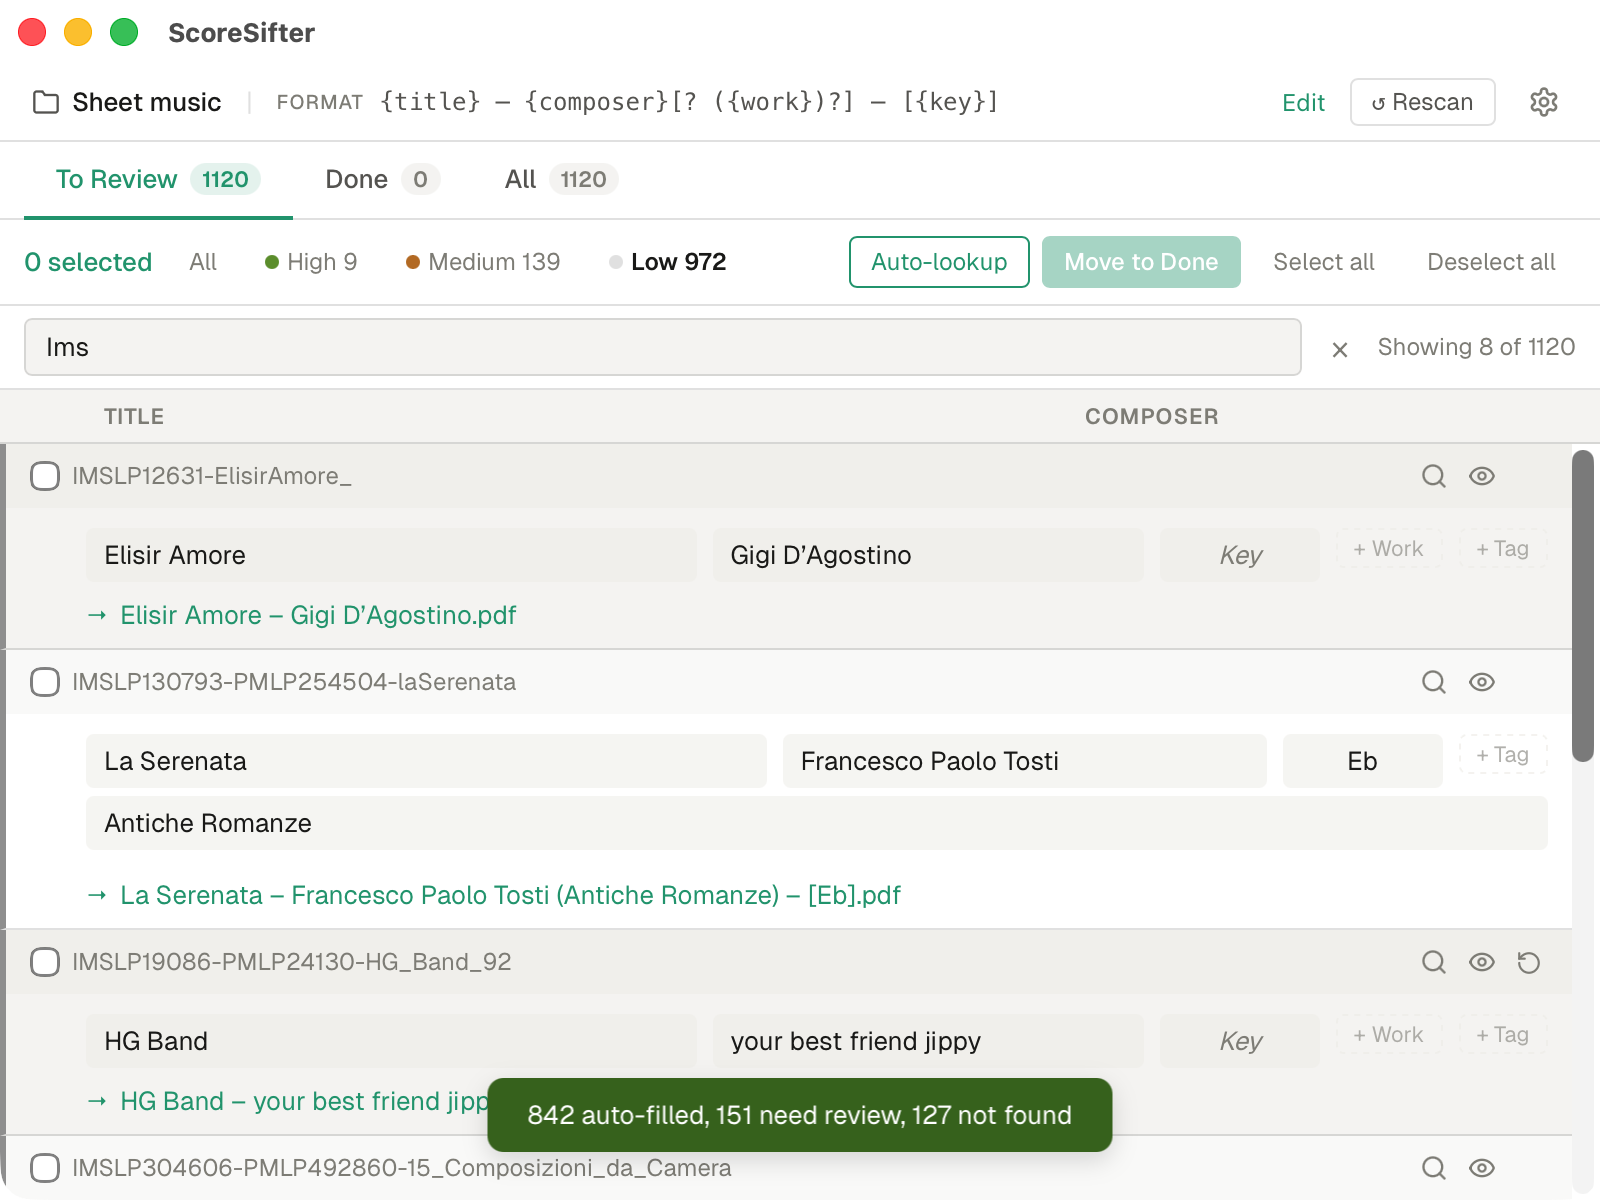Click lookup icon for Composizioni_da_Camera row
The width and height of the screenshot is (1600, 1200).
coord(1433,1168)
